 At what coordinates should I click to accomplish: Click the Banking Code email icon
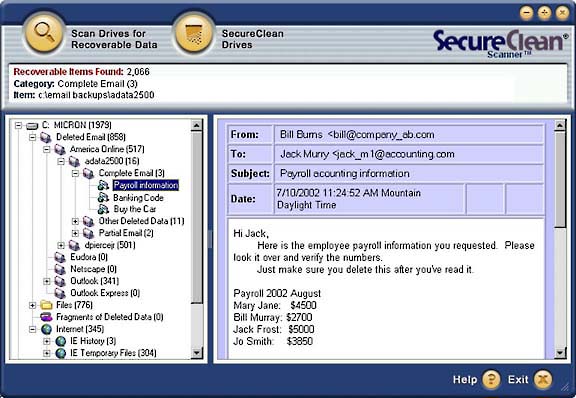[x=103, y=198]
